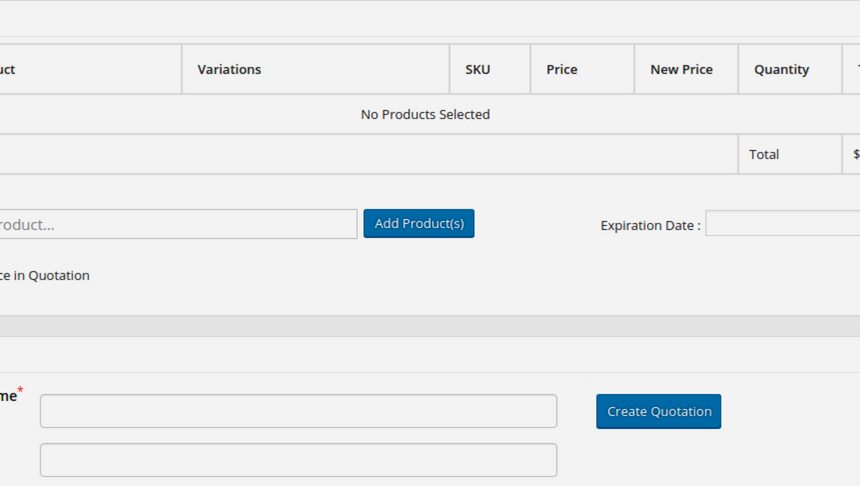
Task: Click the 'in Quotation' label text
Action: pos(52,275)
